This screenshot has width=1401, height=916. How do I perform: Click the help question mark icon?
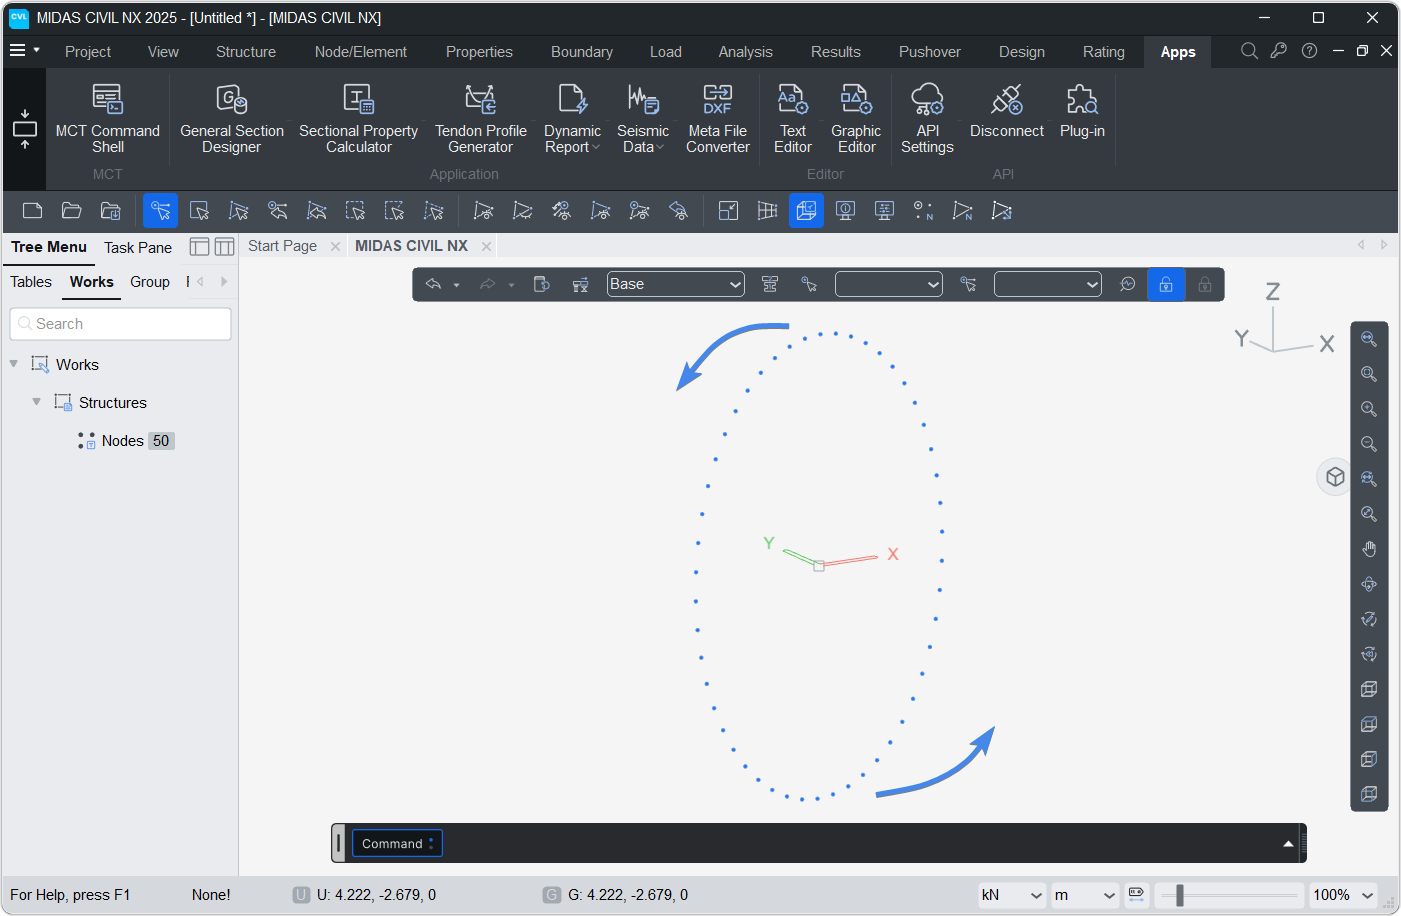pos(1309,51)
